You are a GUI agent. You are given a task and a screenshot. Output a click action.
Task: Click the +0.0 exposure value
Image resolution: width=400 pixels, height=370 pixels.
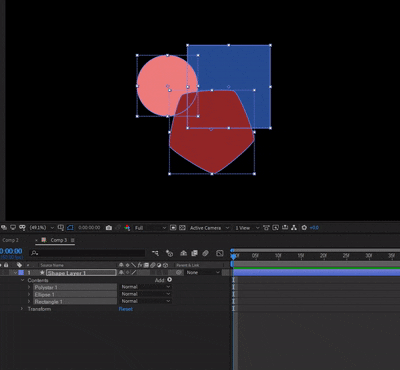coord(314,228)
